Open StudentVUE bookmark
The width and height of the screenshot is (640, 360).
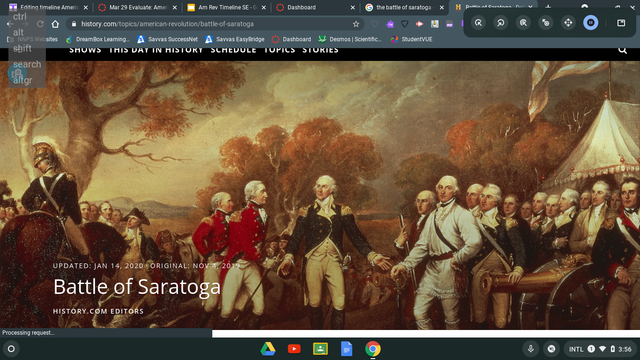(x=411, y=39)
